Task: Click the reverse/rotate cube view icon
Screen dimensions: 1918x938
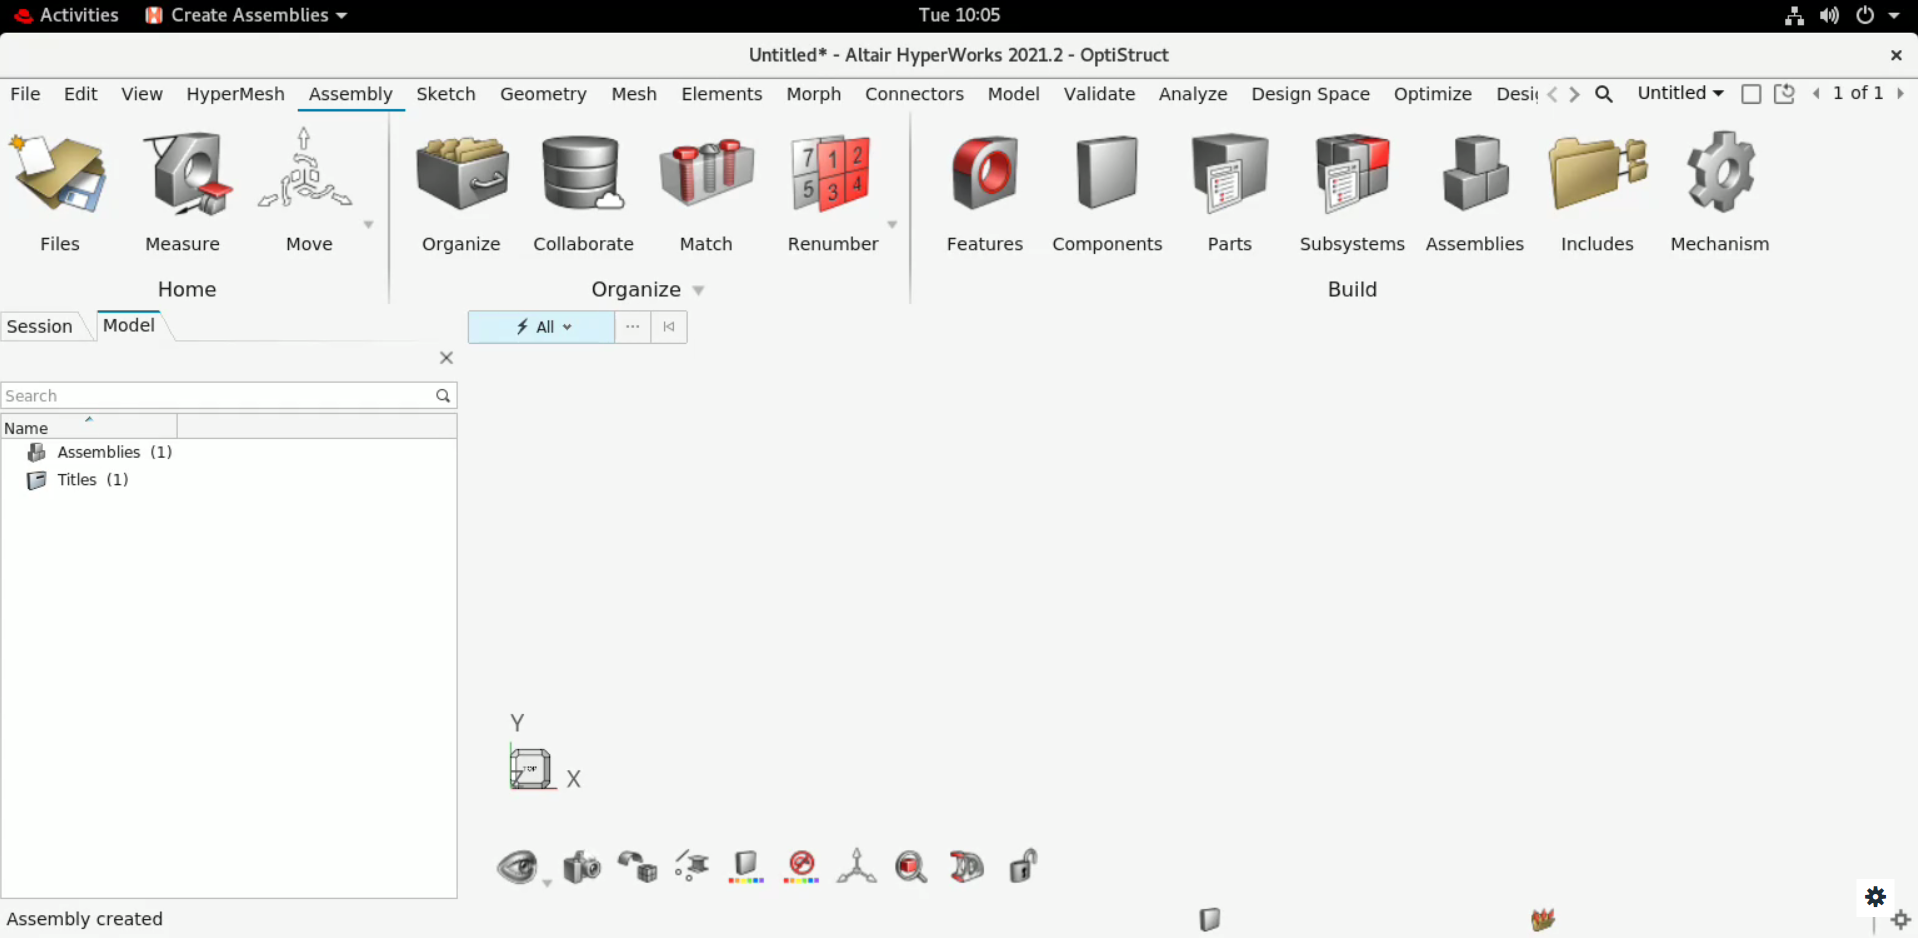Action: [x=637, y=866]
